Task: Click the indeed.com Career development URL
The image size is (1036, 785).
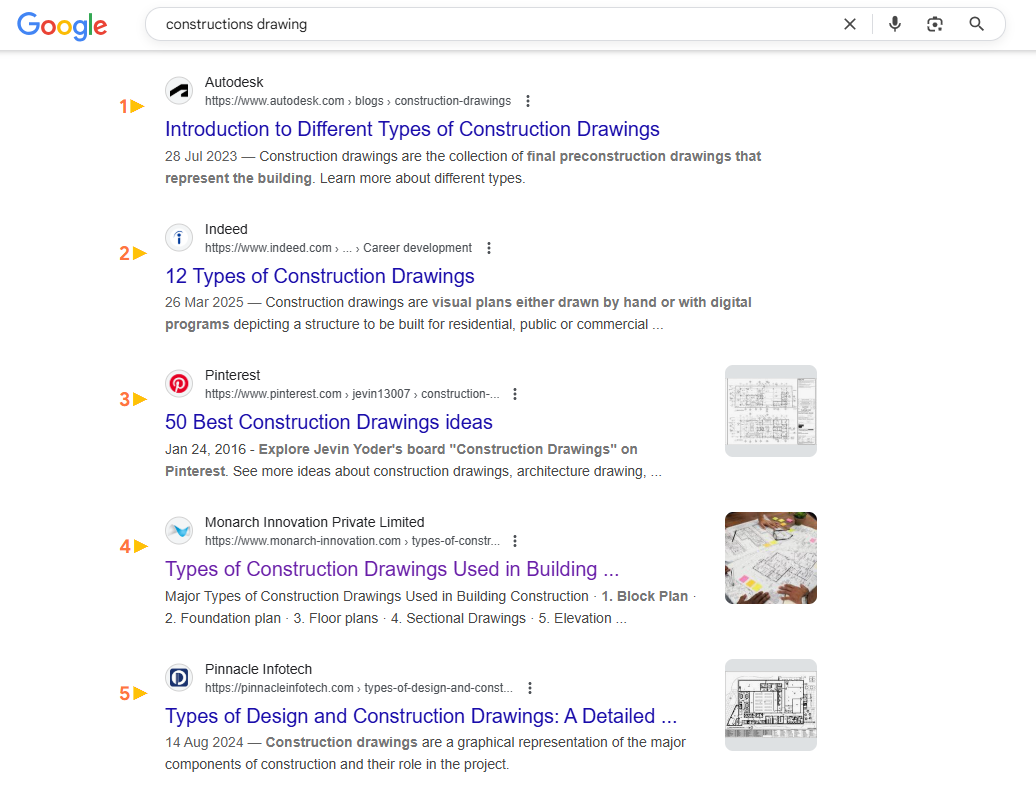Action: coord(338,248)
